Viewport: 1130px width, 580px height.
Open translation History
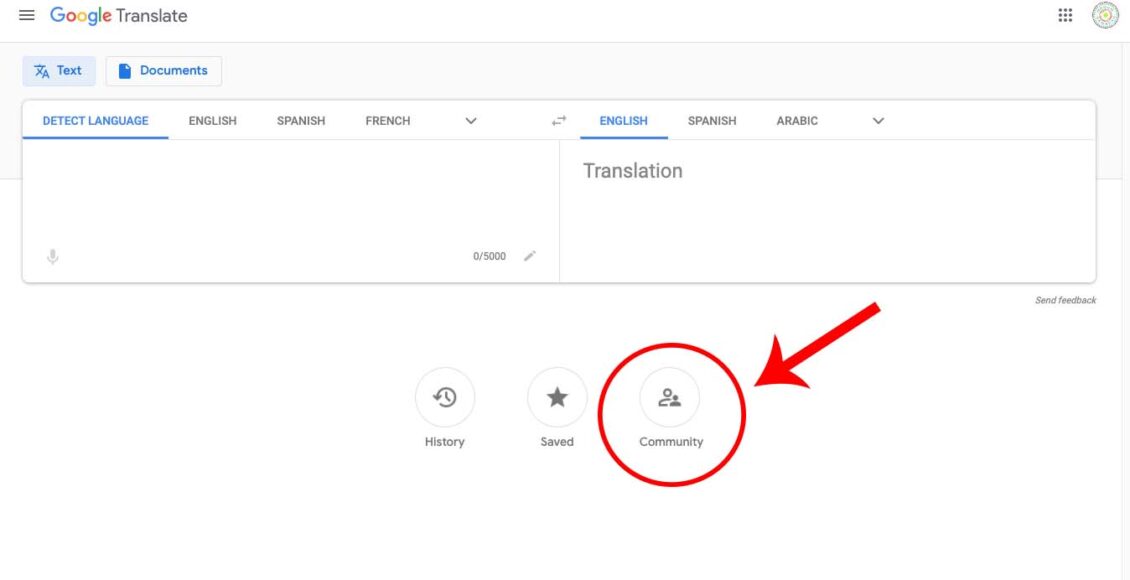[445, 397]
